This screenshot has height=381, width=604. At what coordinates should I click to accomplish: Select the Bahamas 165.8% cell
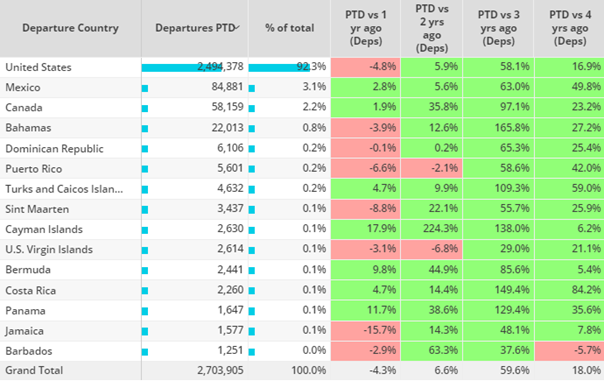click(498, 128)
